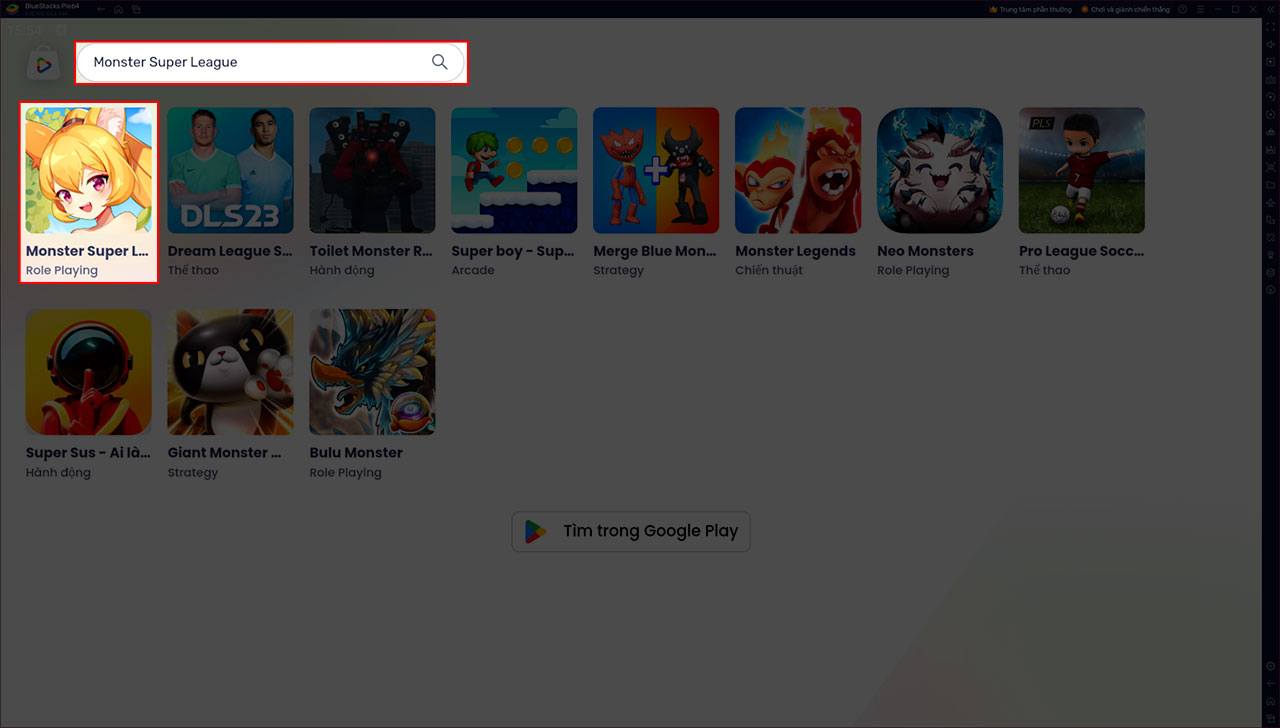The height and width of the screenshot is (728, 1280).
Task: Click the settings gear in sidebar bottom
Action: tap(1270, 666)
